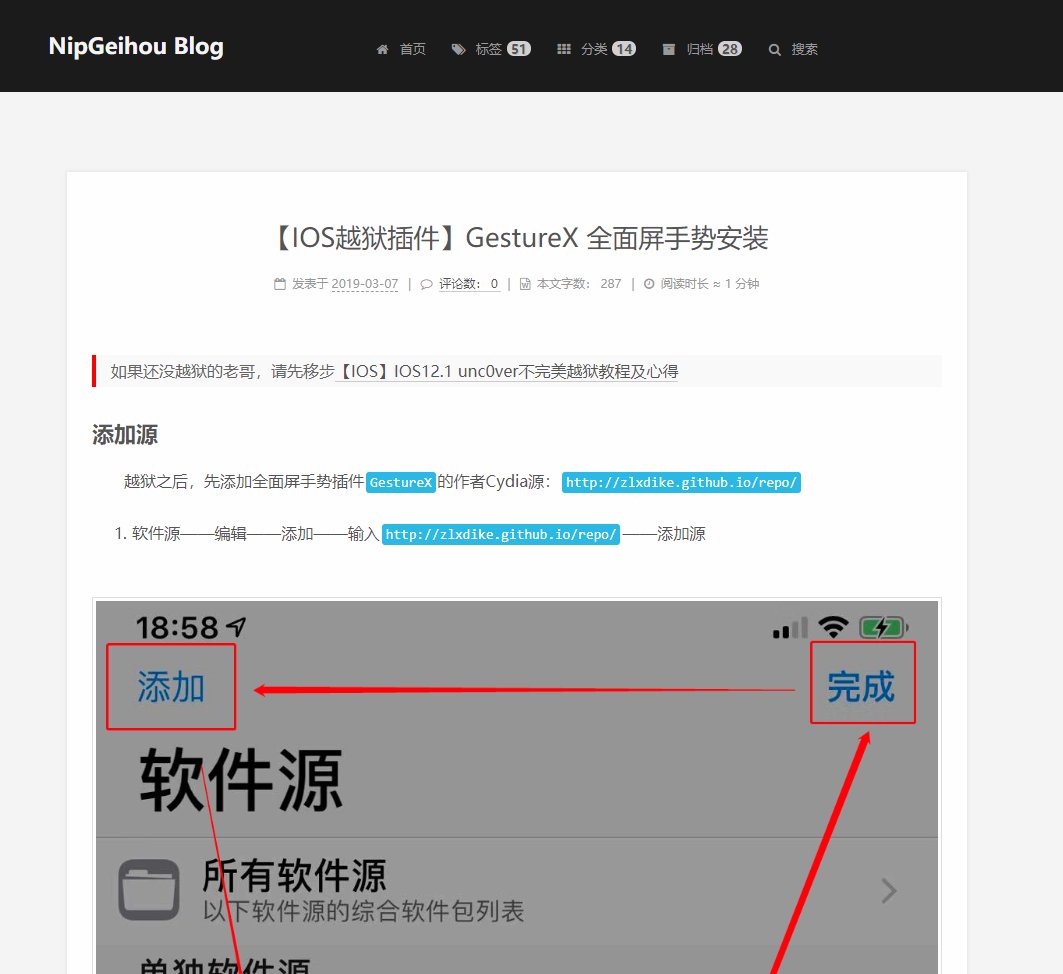The height and width of the screenshot is (974, 1063).
Task: Click the GestureX code tag
Action: pyautogui.click(x=401, y=483)
